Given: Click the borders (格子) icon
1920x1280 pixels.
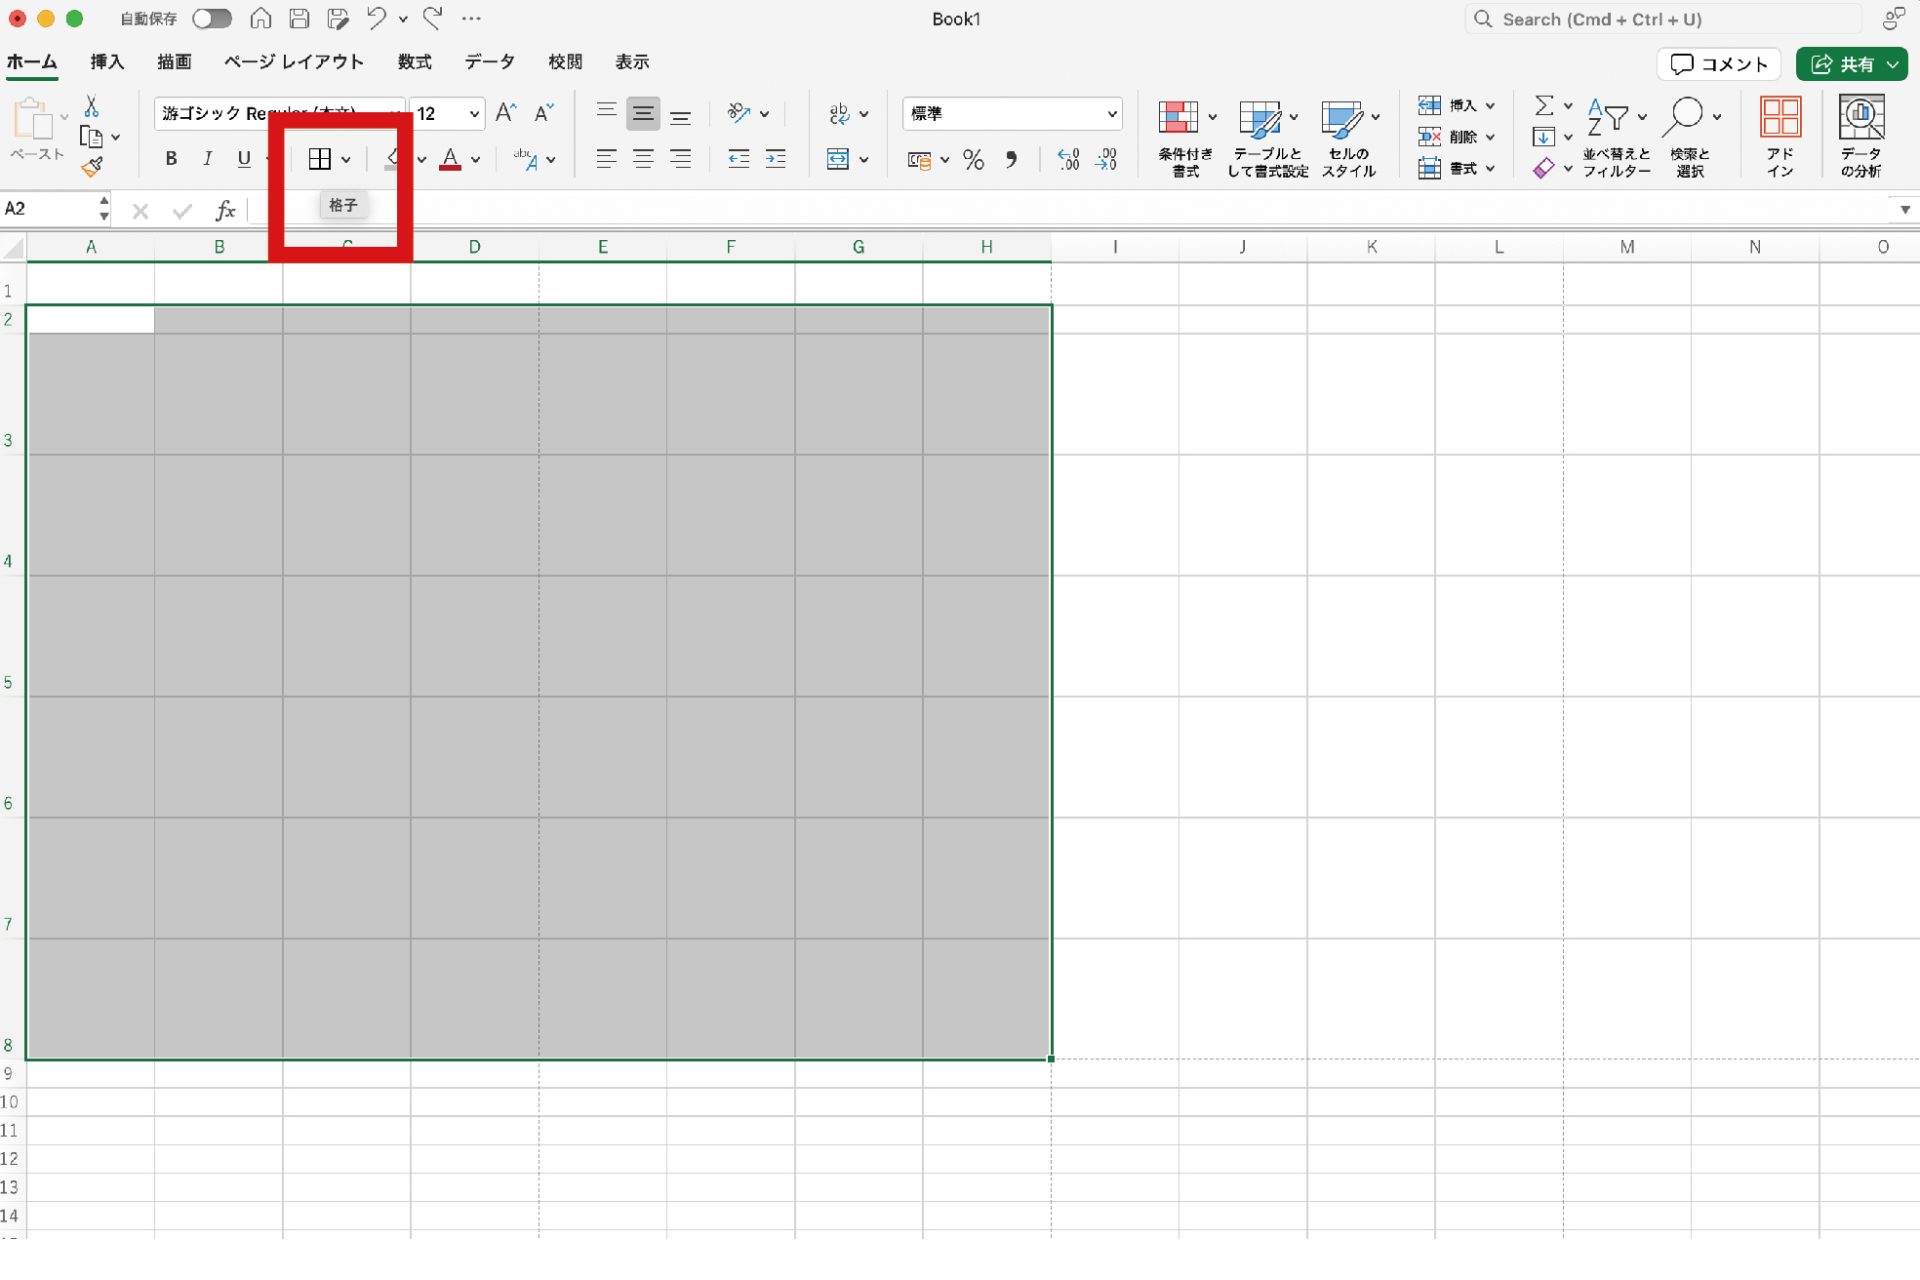Looking at the screenshot, I should pos(319,159).
